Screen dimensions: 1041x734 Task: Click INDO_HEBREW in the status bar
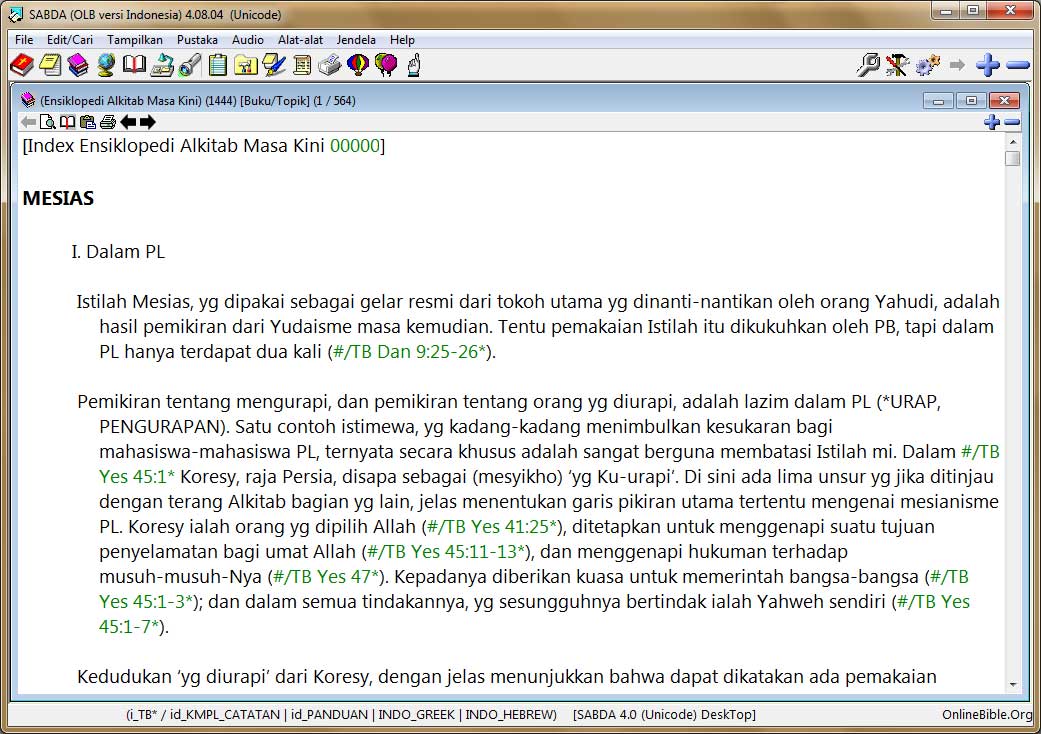pos(509,715)
